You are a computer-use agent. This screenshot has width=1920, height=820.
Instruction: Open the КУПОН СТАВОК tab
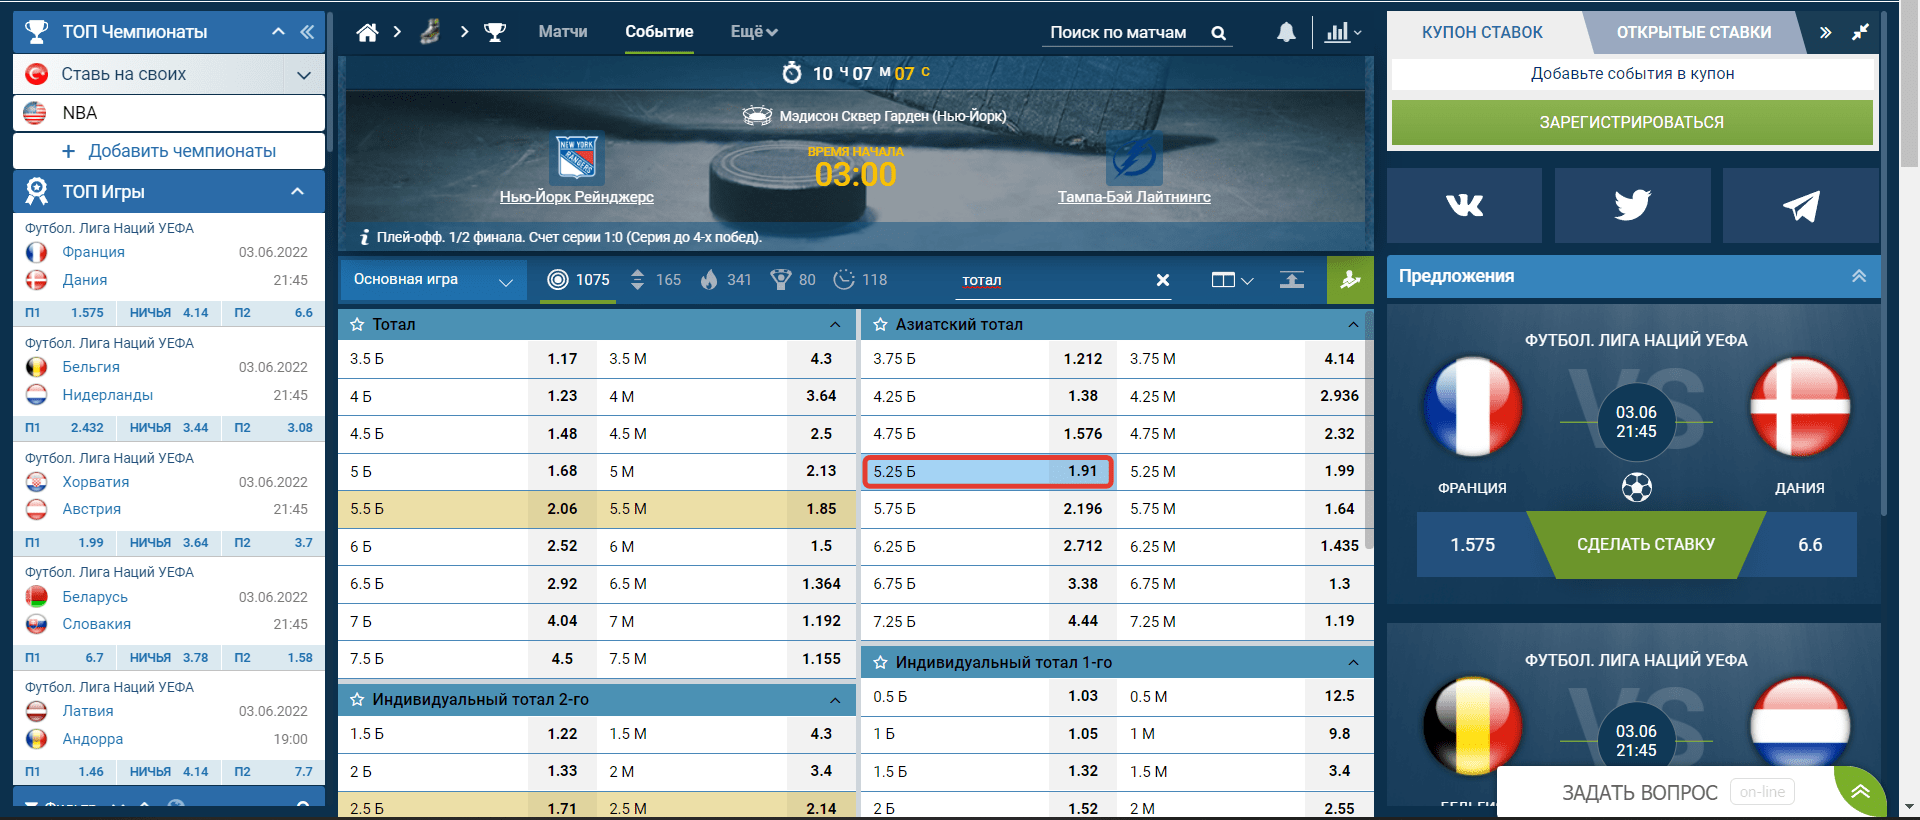[1482, 32]
